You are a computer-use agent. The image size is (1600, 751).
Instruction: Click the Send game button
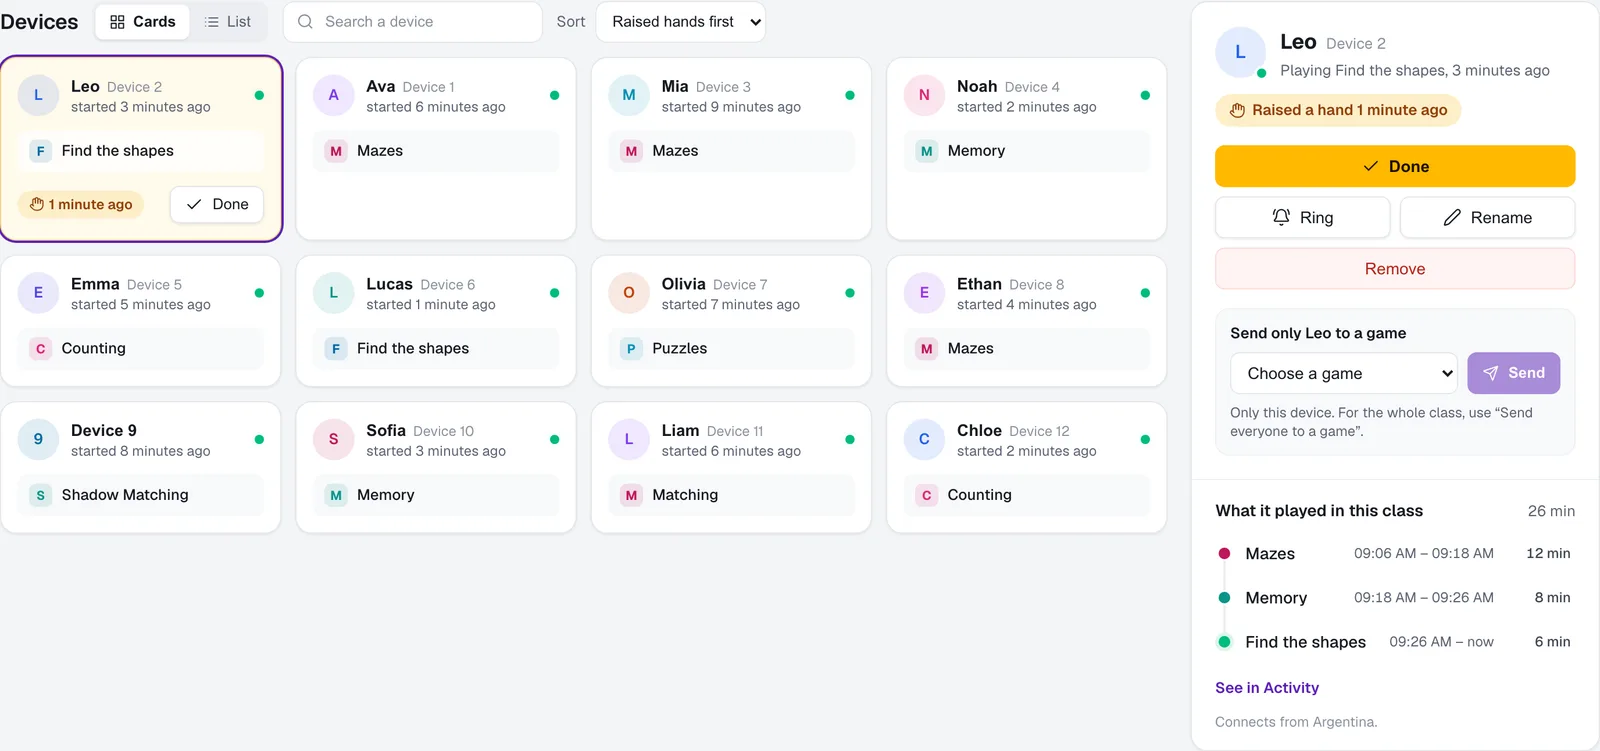click(1514, 373)
